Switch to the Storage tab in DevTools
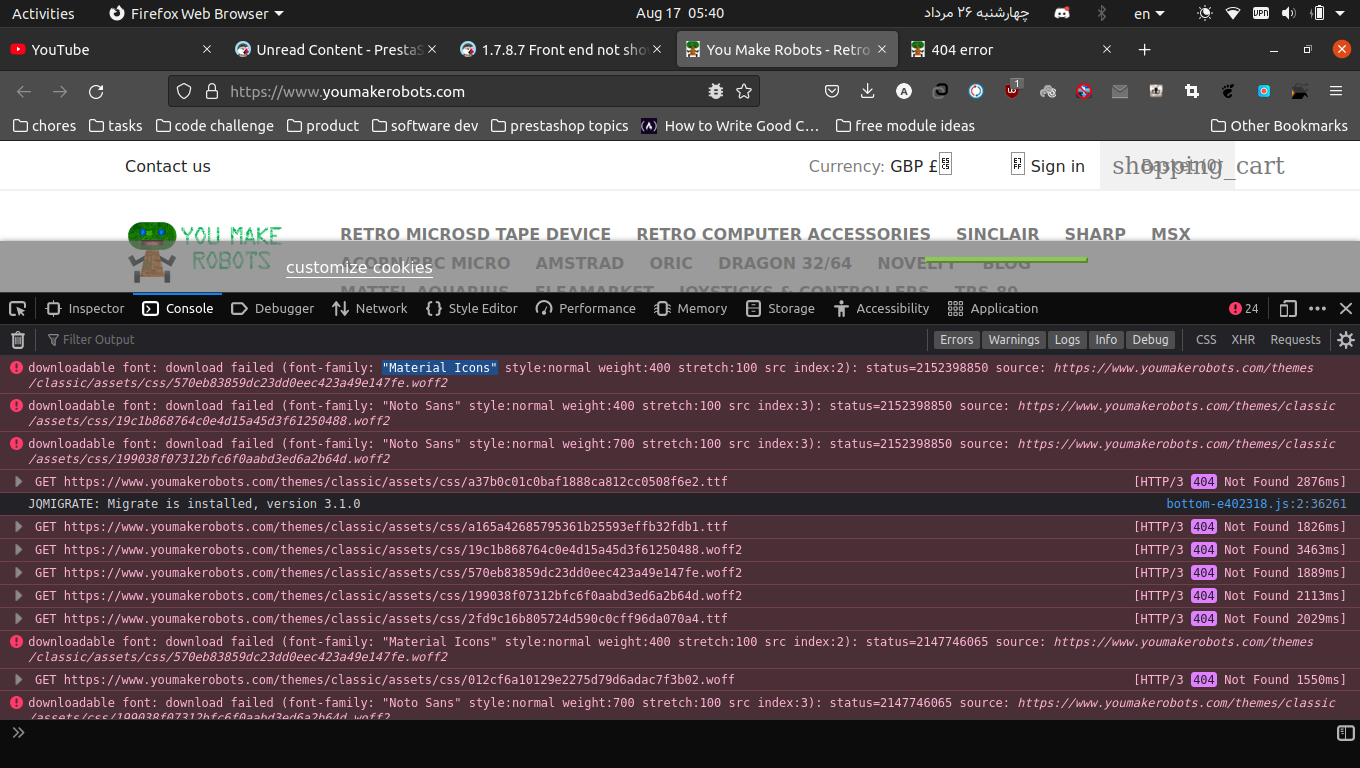This screenshot has height=768, width=1360. point(780,308)
